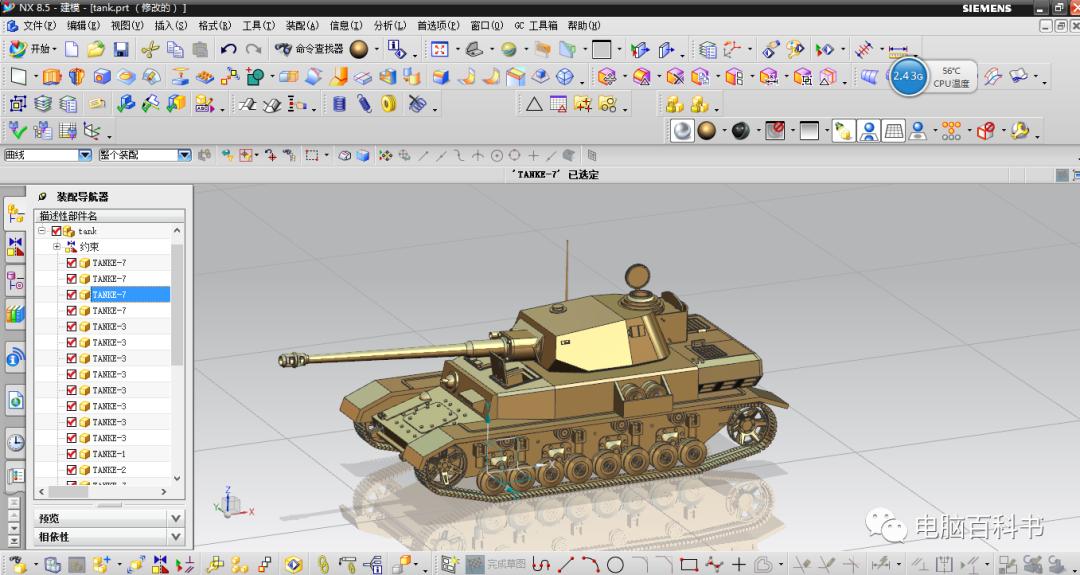Click the Open folder icon
The width and height of the screenshot is (1080, 575).
tap(96, 49)
